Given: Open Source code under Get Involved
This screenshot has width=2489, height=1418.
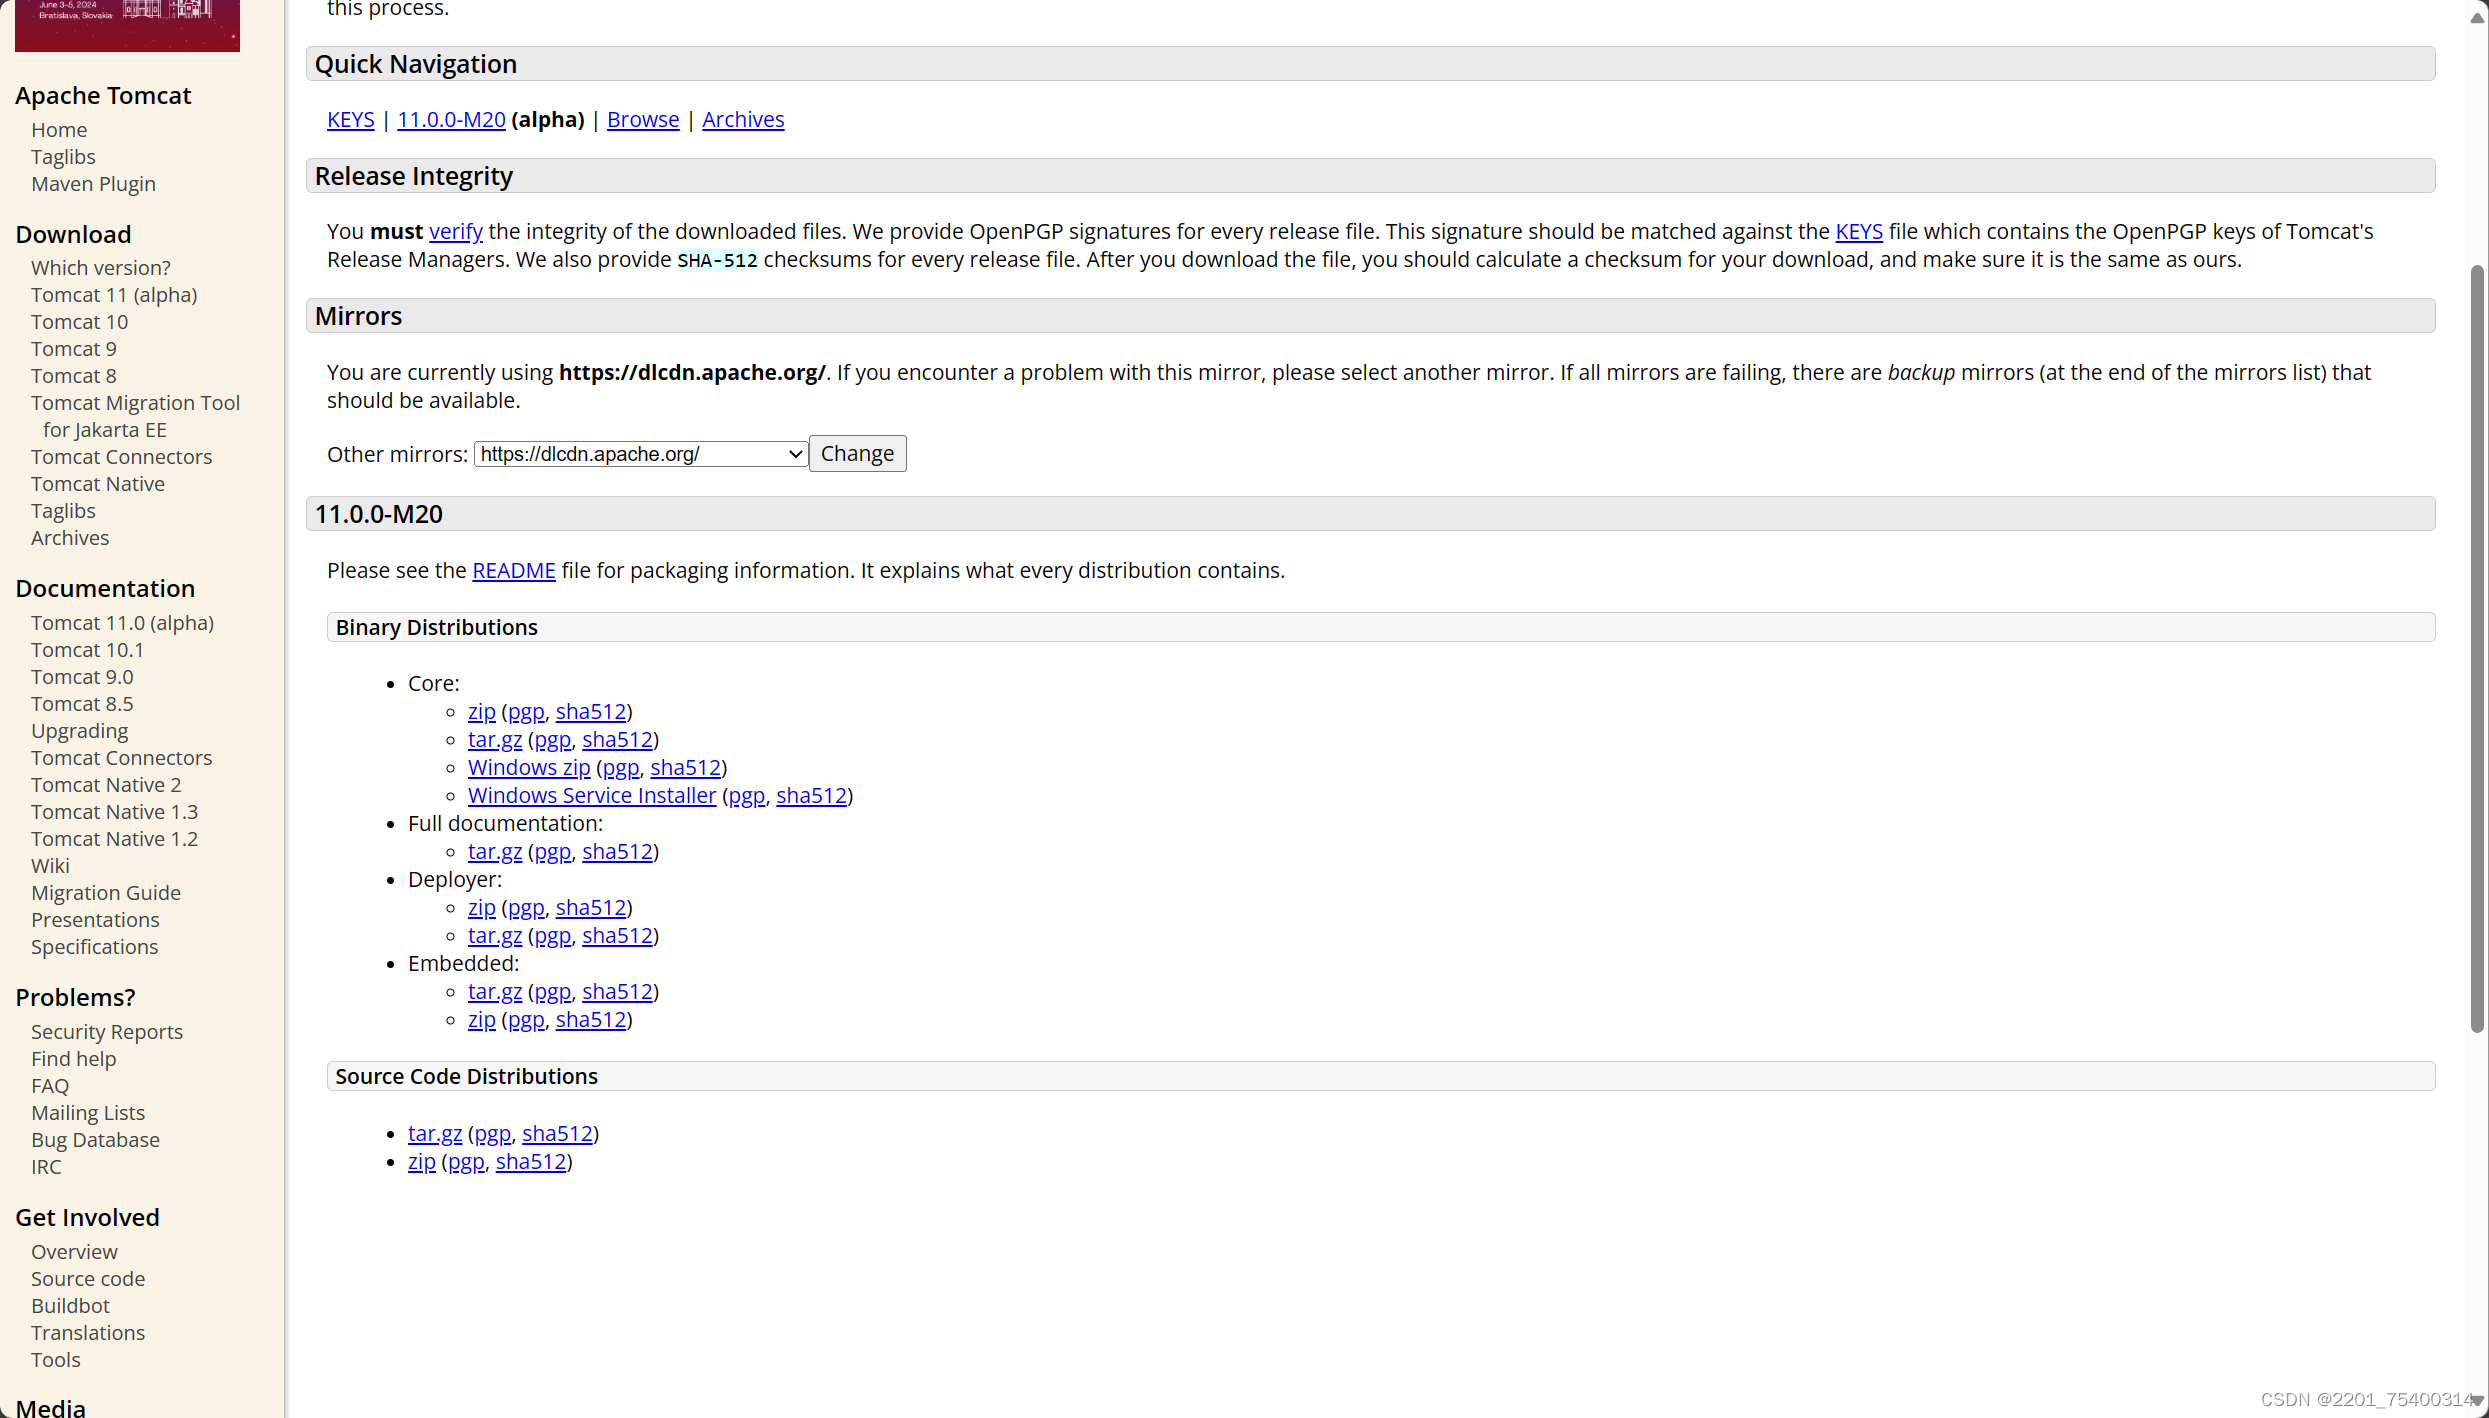Looking at the screenshot, I should click(88, 1278).
